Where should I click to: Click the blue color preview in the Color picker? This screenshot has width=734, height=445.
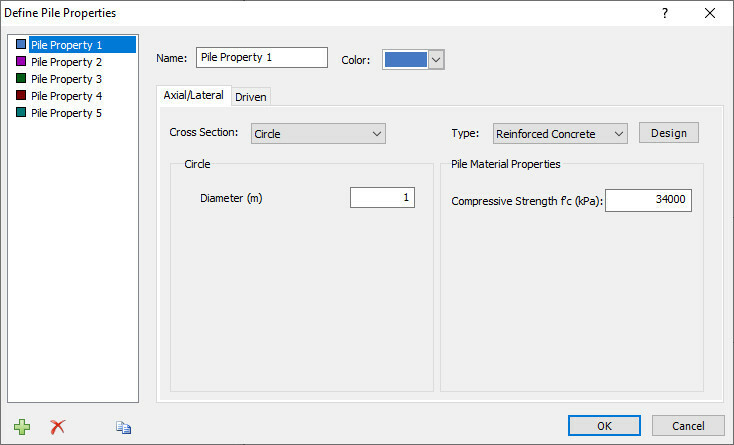405,60
